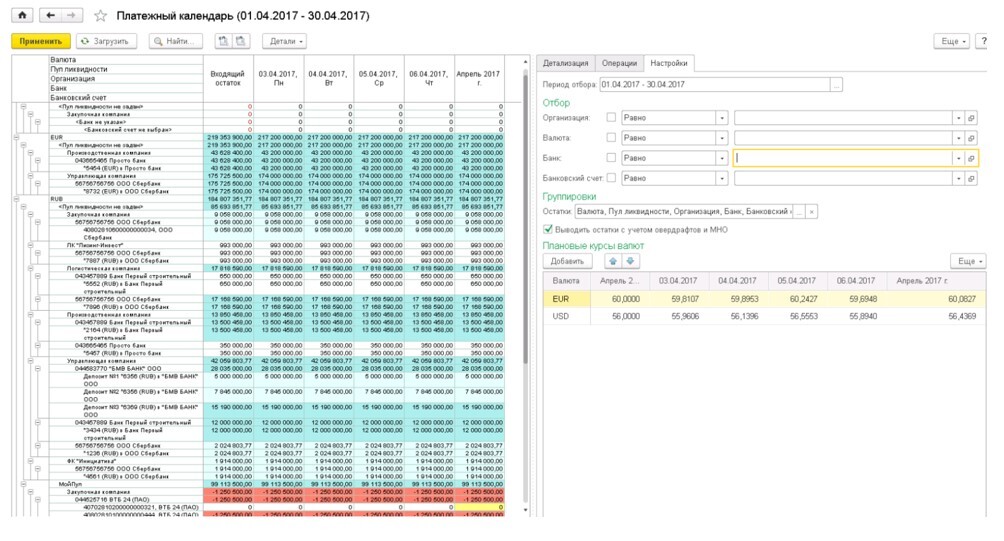Open the Операции tab

[619, 63]
